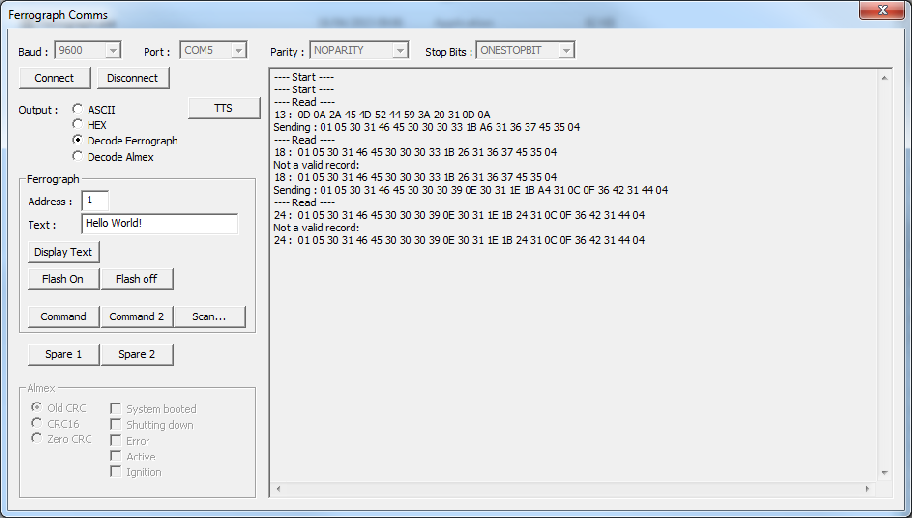The width and height of the screenshot is (912, 518).
Task: Click Spare 1 button
Action: 63,355
